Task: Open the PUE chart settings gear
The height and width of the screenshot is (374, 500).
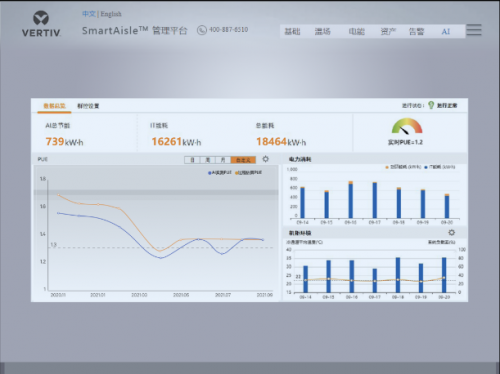Action: (x=265, y=159)
